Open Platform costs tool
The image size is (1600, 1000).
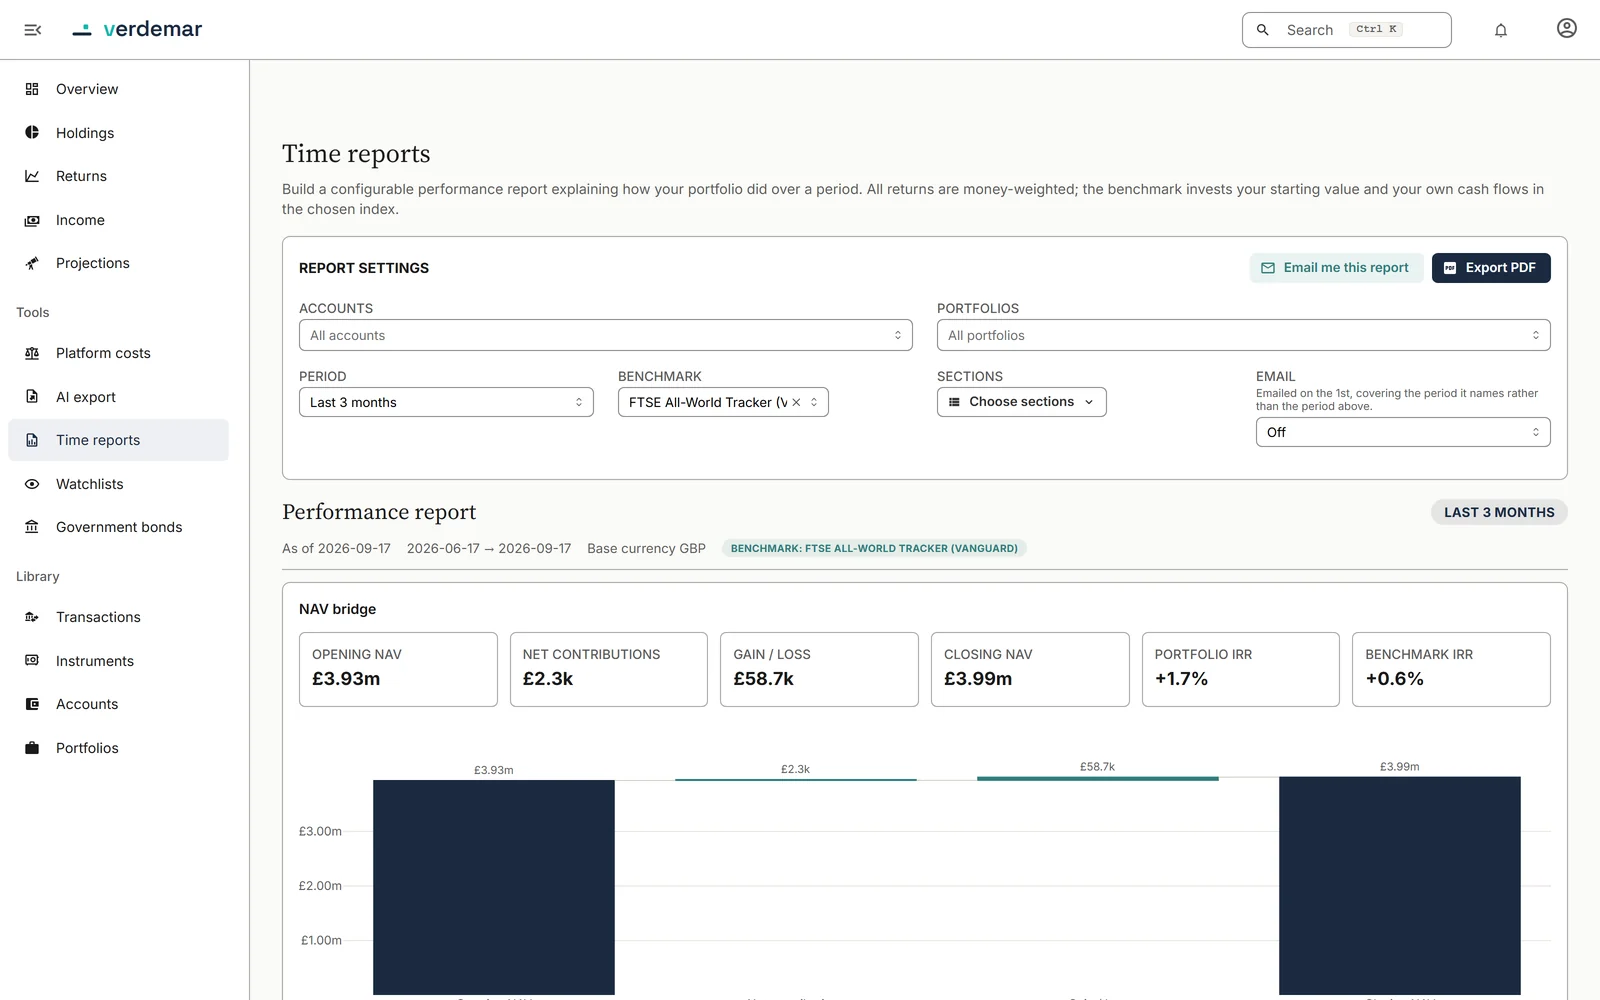coord(118,353)
